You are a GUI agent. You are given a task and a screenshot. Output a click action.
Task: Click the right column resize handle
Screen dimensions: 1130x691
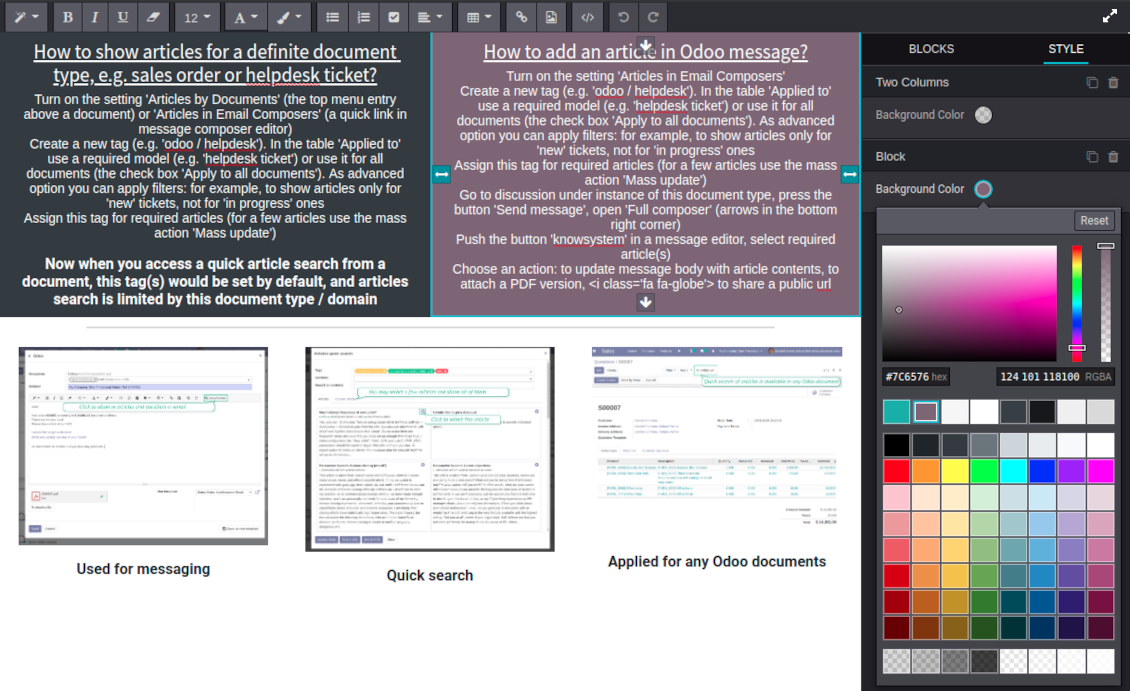pyautogui.click(x=850, y=174)
